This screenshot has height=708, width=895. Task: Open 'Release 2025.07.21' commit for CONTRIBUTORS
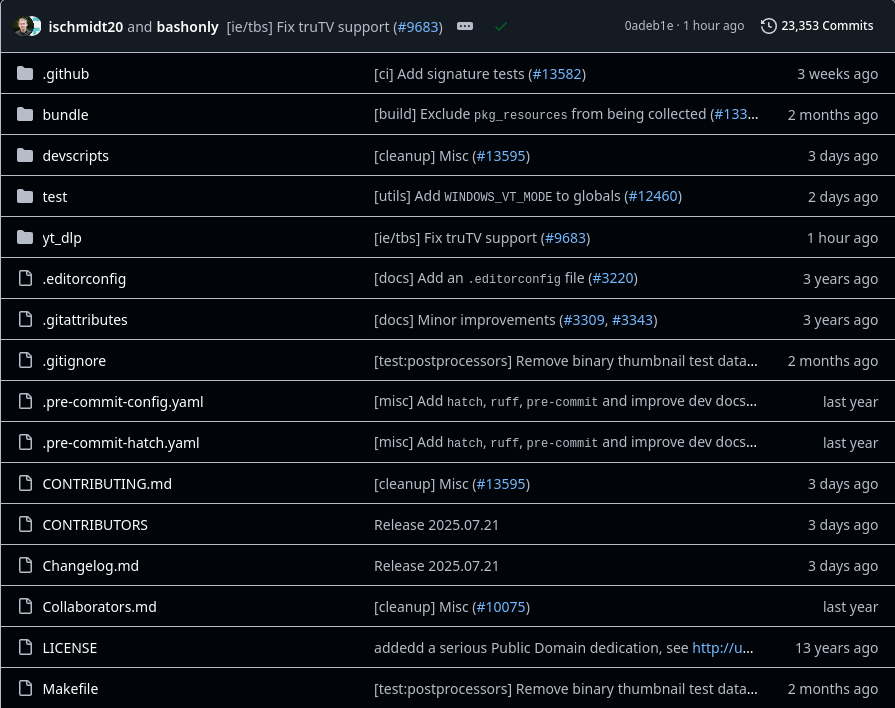[436, 525]
